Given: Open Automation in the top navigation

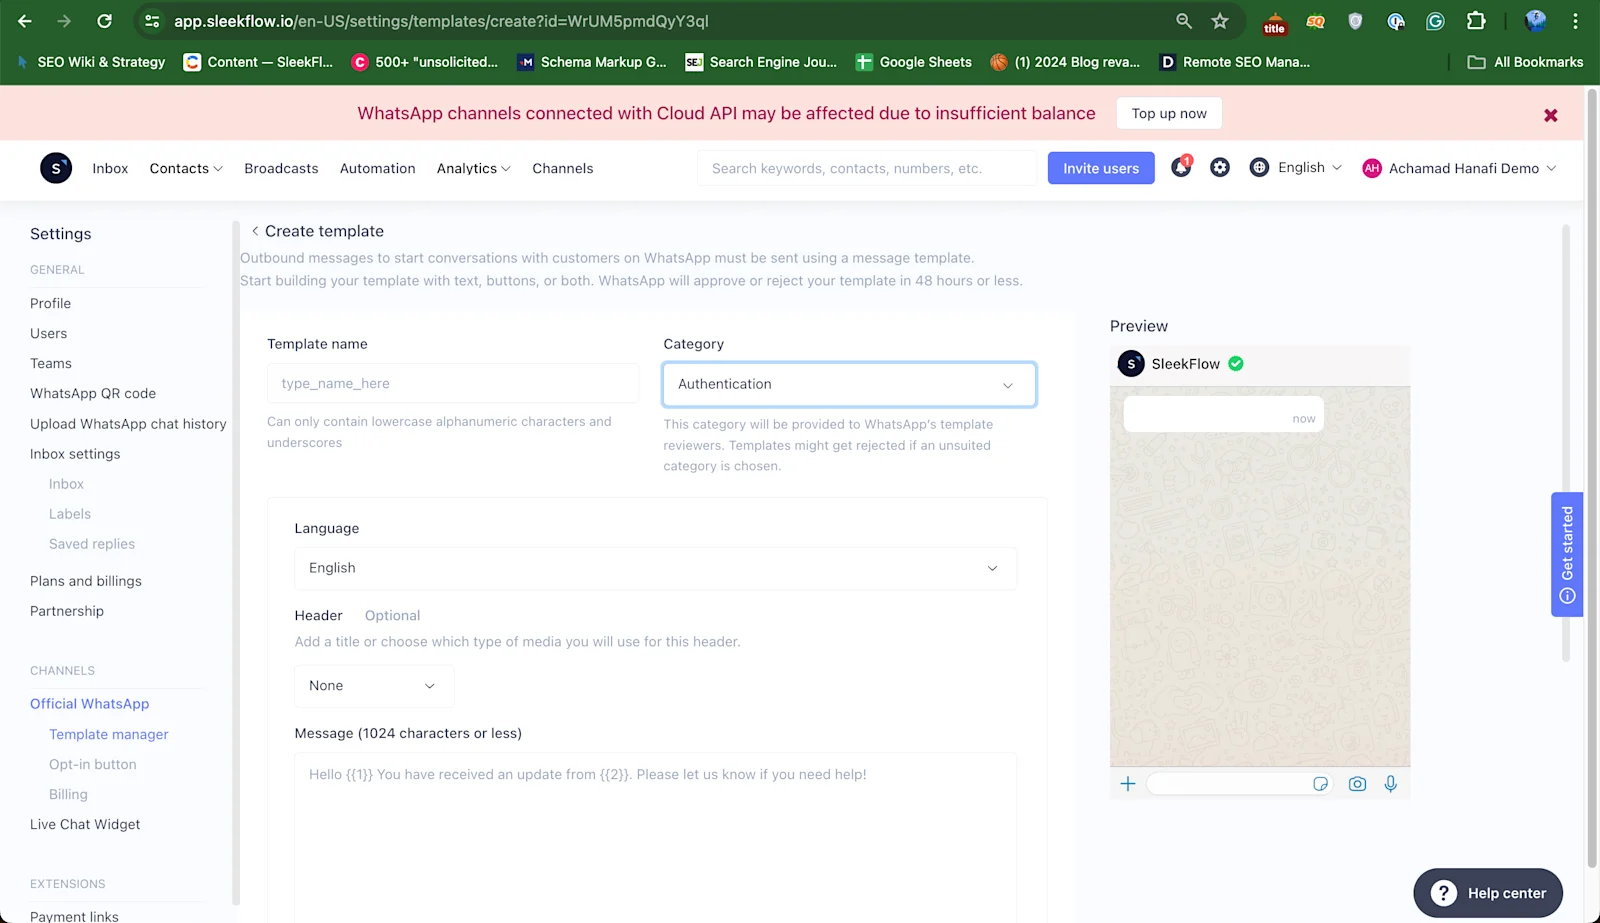Looking at the screenshot, I should 377,168.
